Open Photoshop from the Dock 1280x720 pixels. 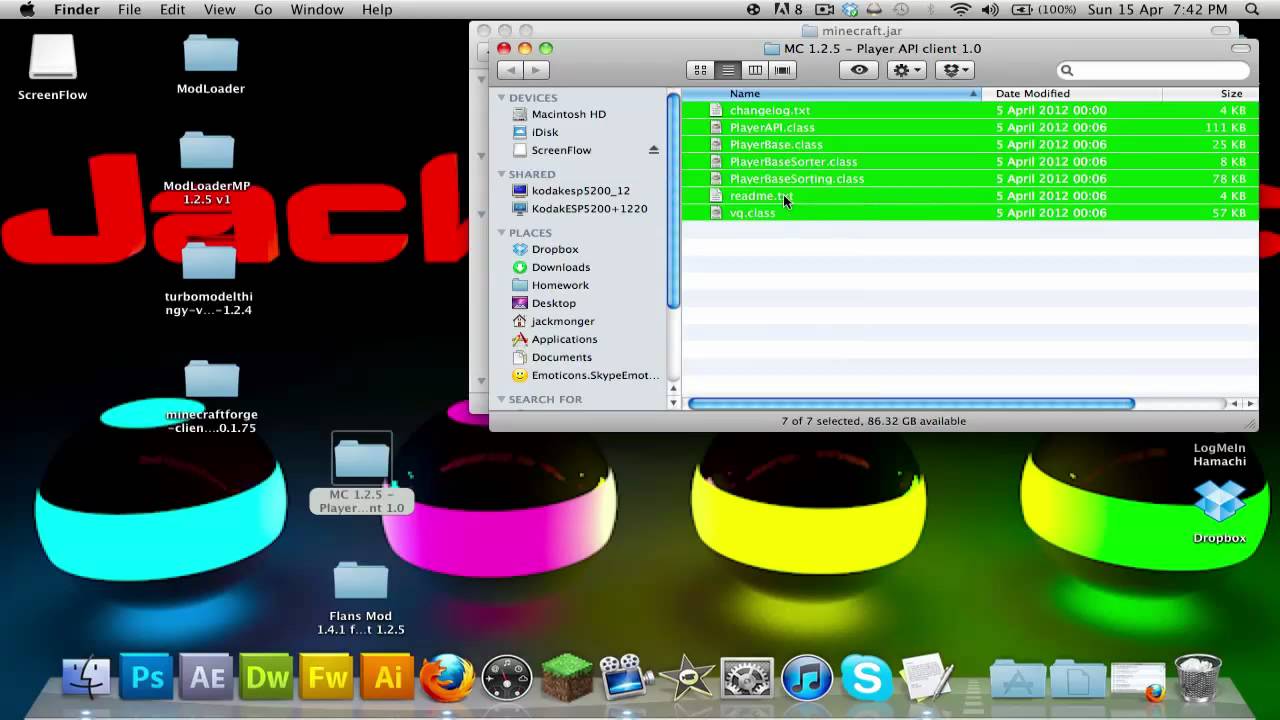coord(148,677)
